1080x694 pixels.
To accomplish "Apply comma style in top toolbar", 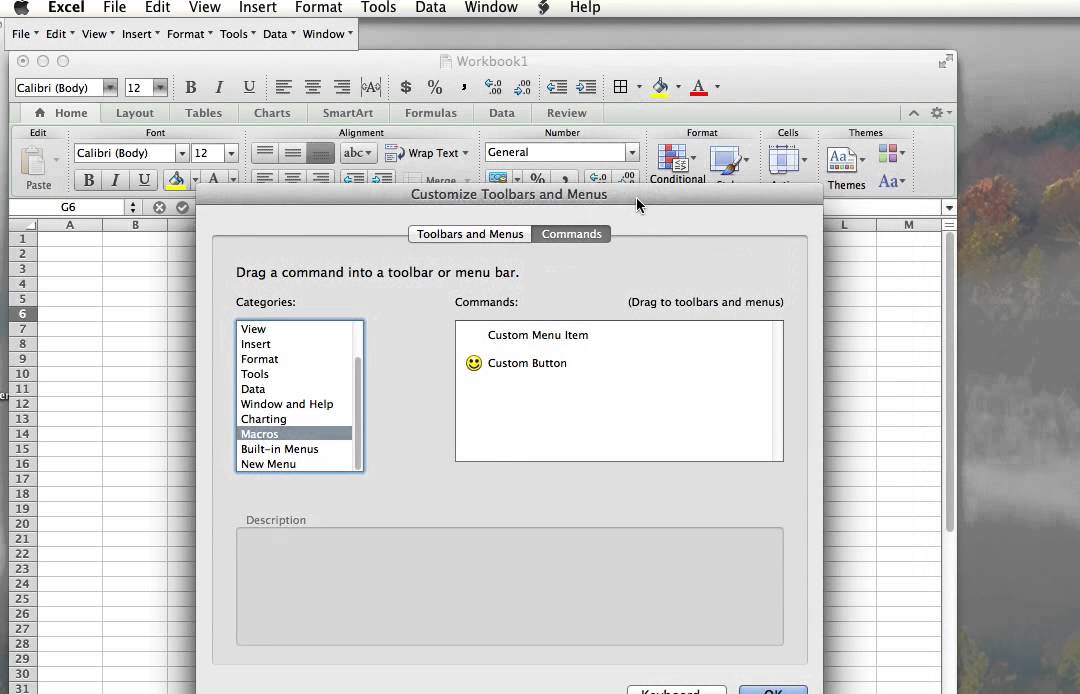I will (x=464, y=87).
